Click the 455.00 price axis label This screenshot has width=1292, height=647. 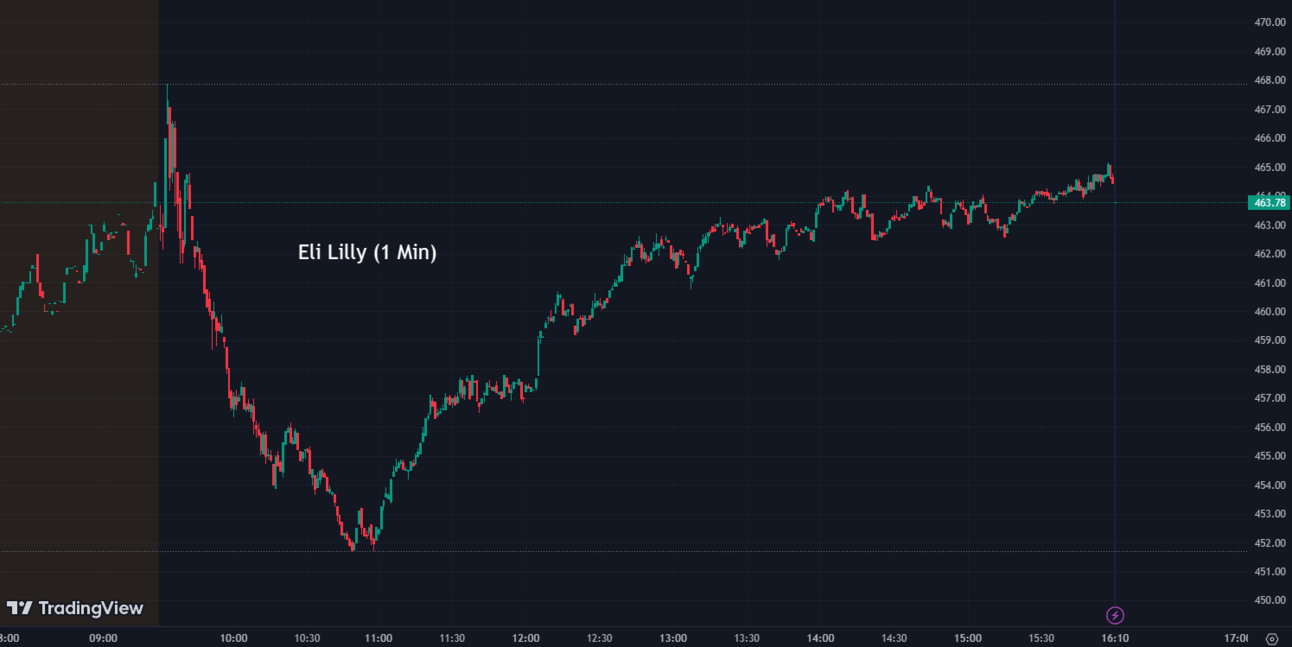(x=1268, y=456)
